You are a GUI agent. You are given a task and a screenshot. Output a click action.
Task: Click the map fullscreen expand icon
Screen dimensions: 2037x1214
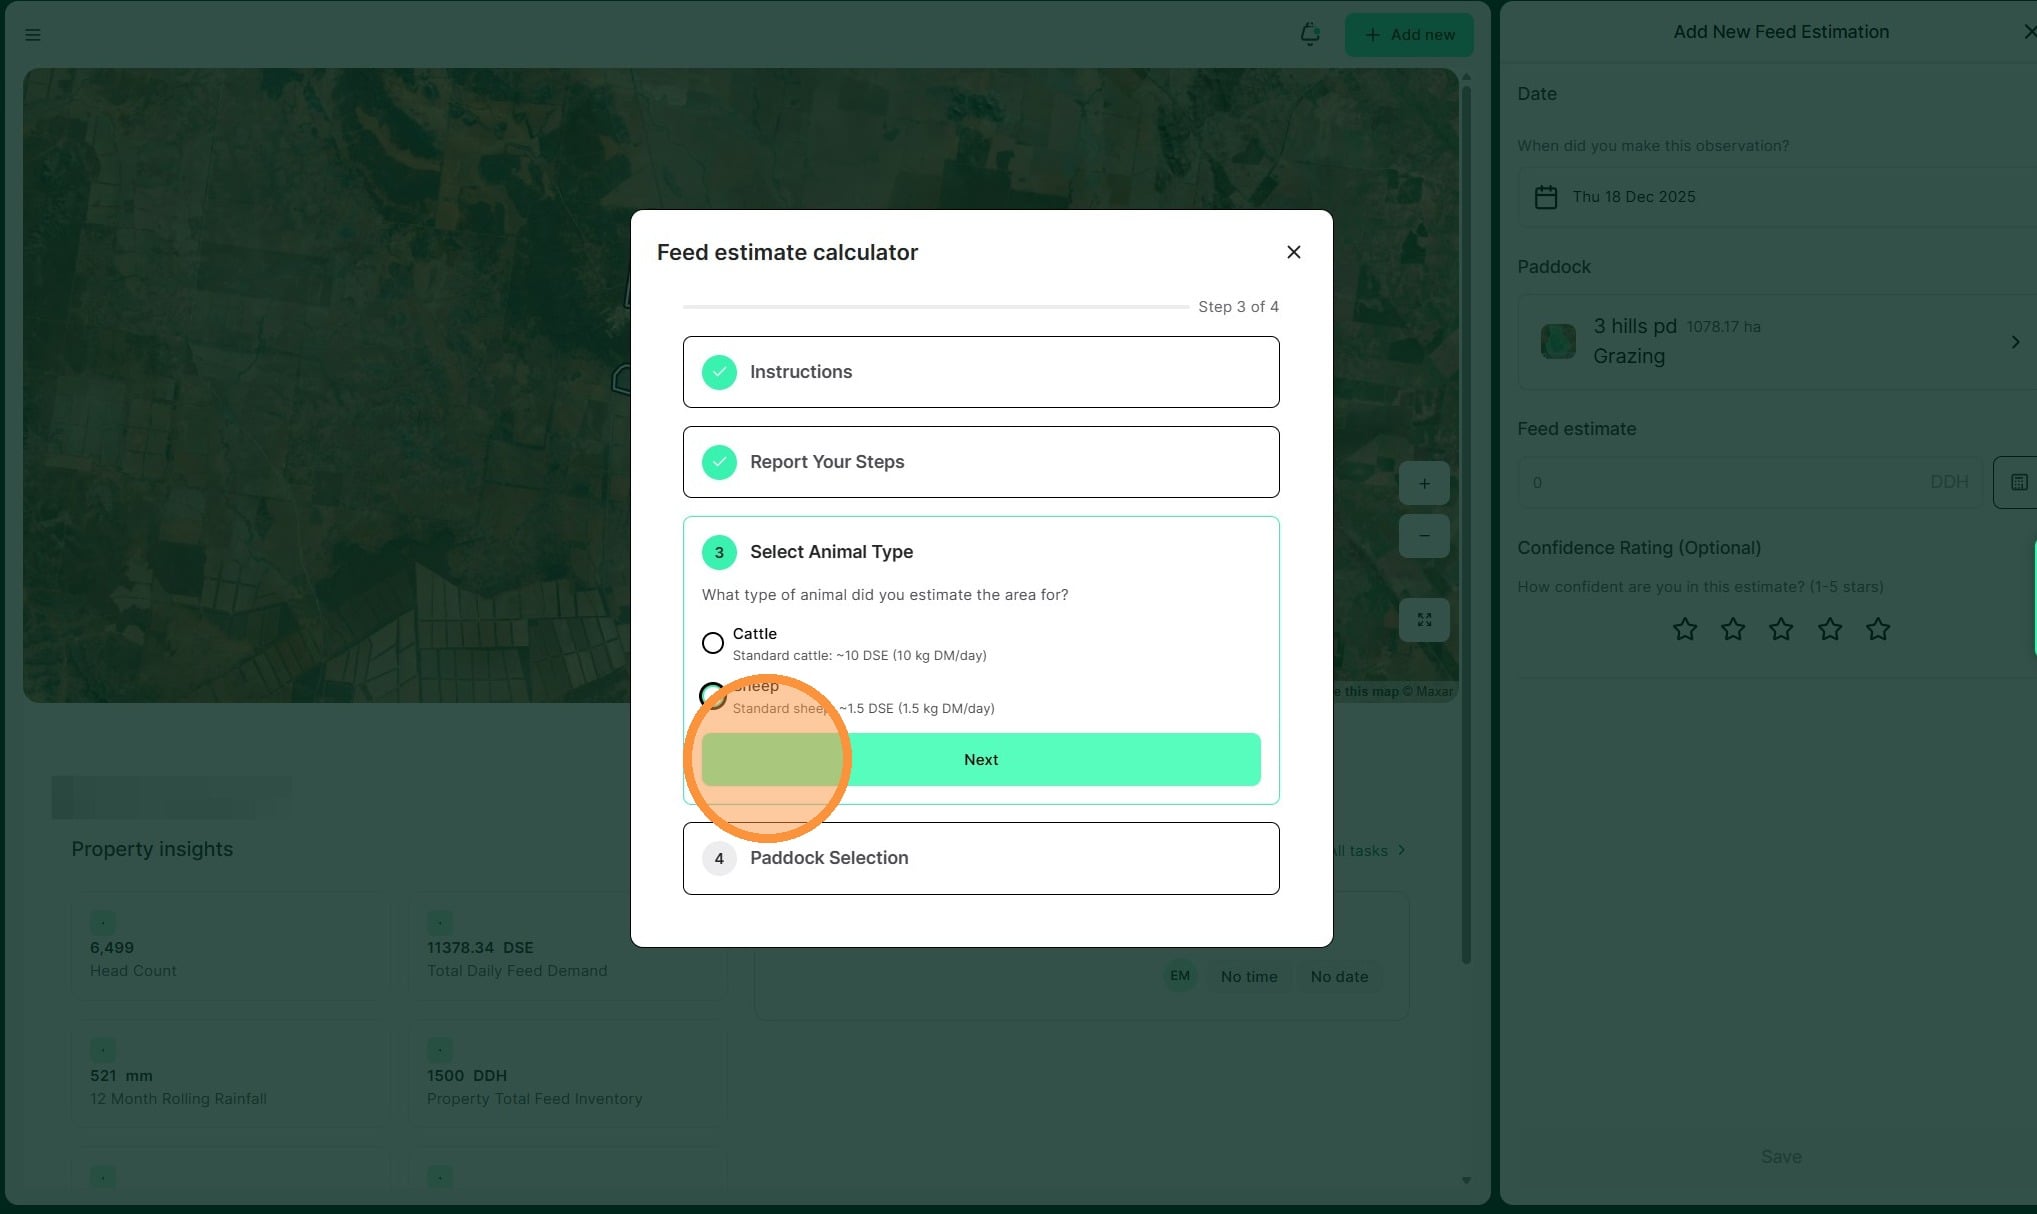pos(1424,620)
